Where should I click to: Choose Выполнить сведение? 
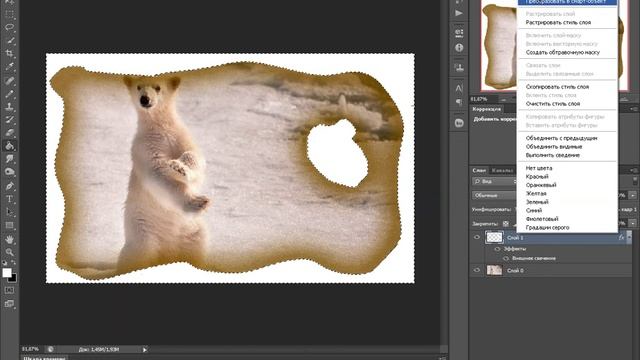[553, 155]
